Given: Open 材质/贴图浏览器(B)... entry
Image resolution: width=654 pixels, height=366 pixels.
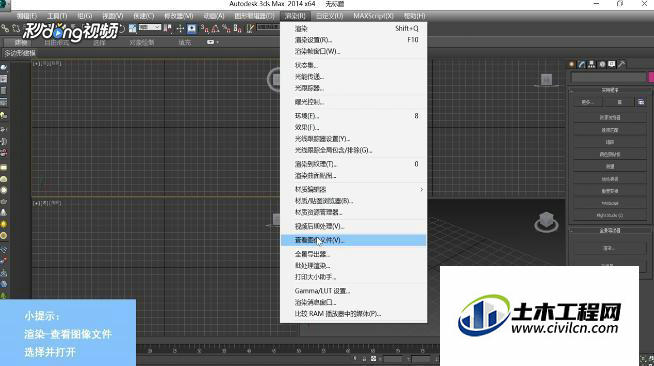Looking at the screenshot, I should 354,201.
